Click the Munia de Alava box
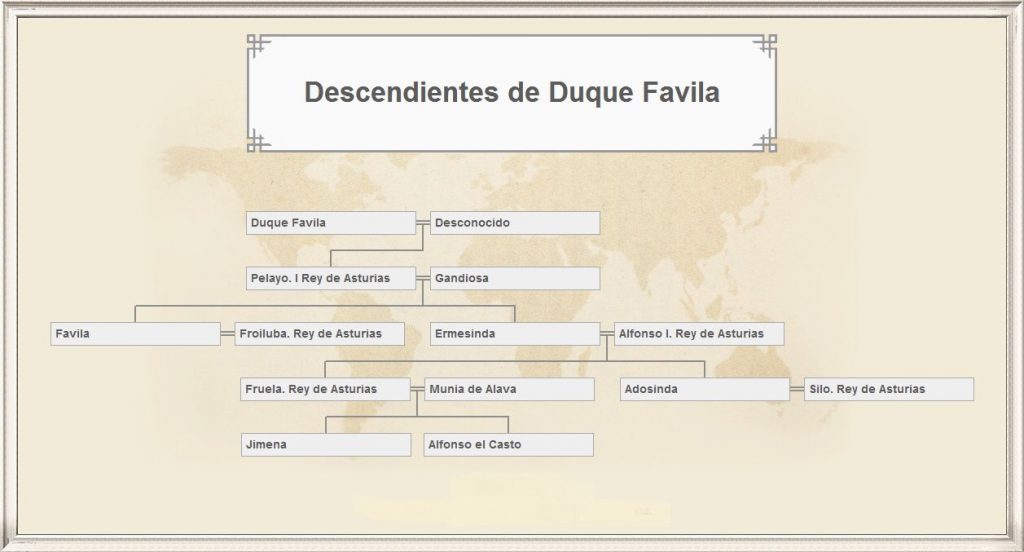Screen dimensions: 1024x552 (x=509, y=389)
